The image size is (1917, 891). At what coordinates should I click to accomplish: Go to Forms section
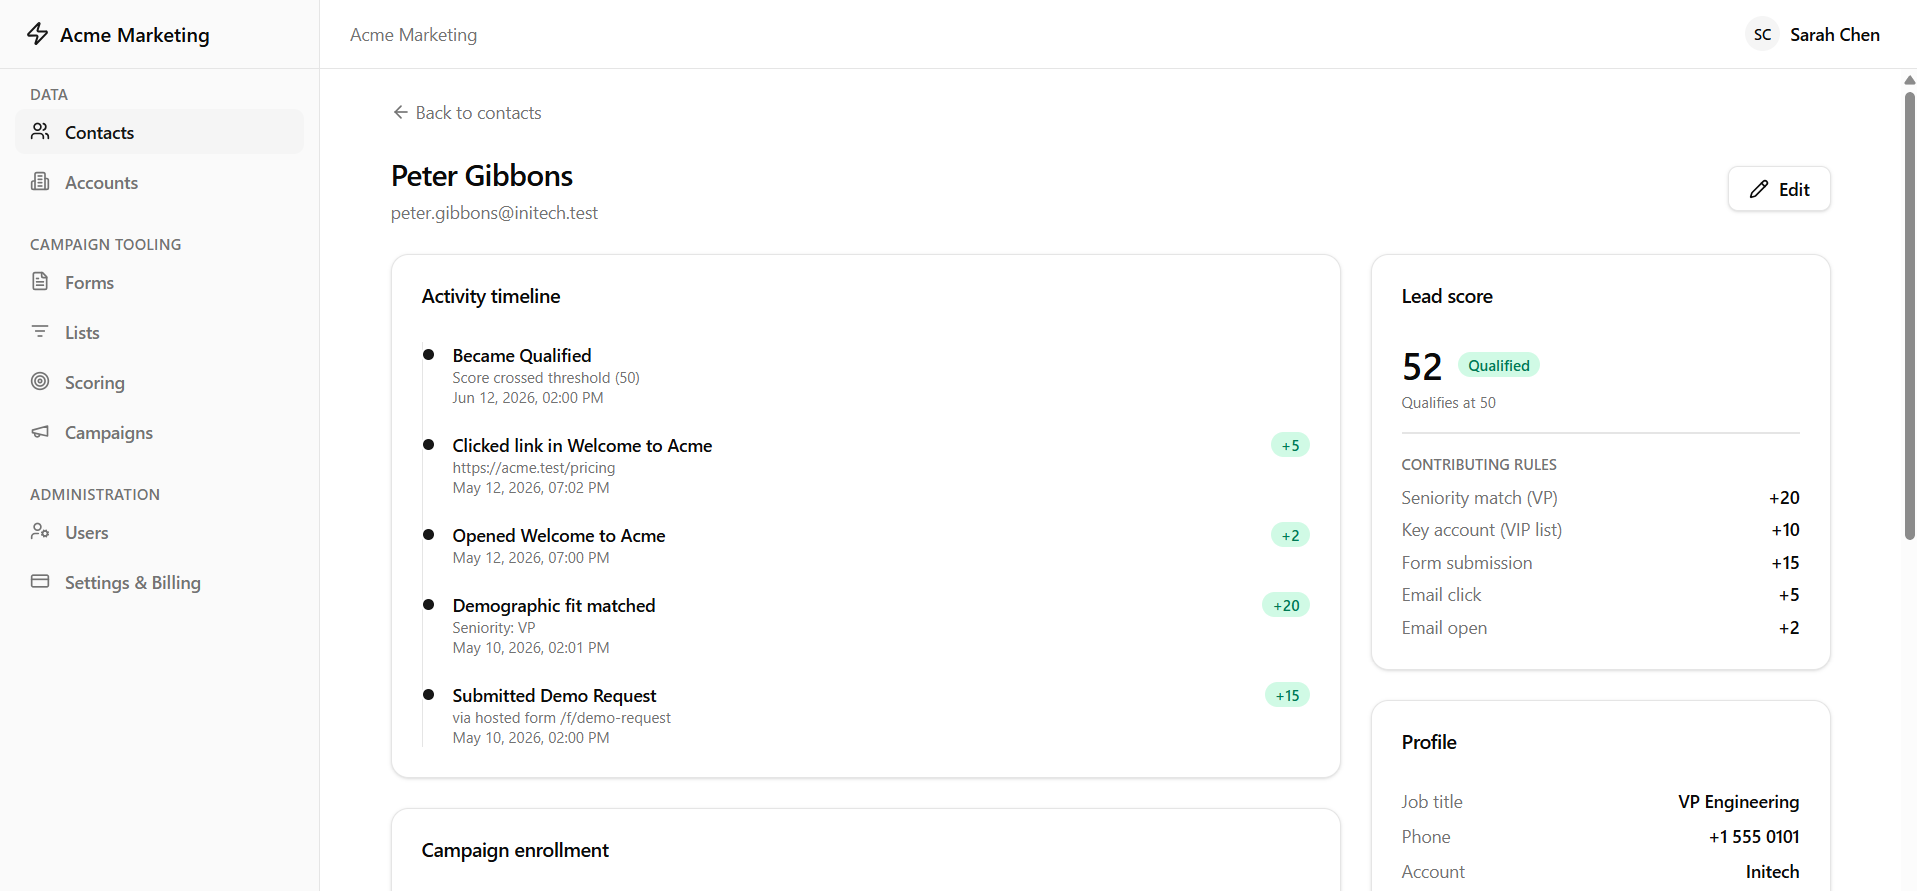pos(160,282)
